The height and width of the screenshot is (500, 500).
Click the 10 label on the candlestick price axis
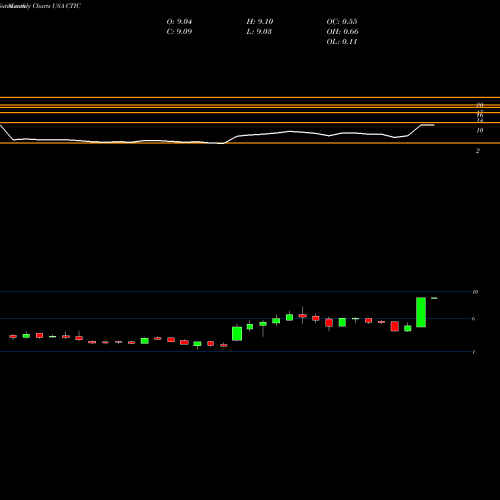(x=475, y=292)
